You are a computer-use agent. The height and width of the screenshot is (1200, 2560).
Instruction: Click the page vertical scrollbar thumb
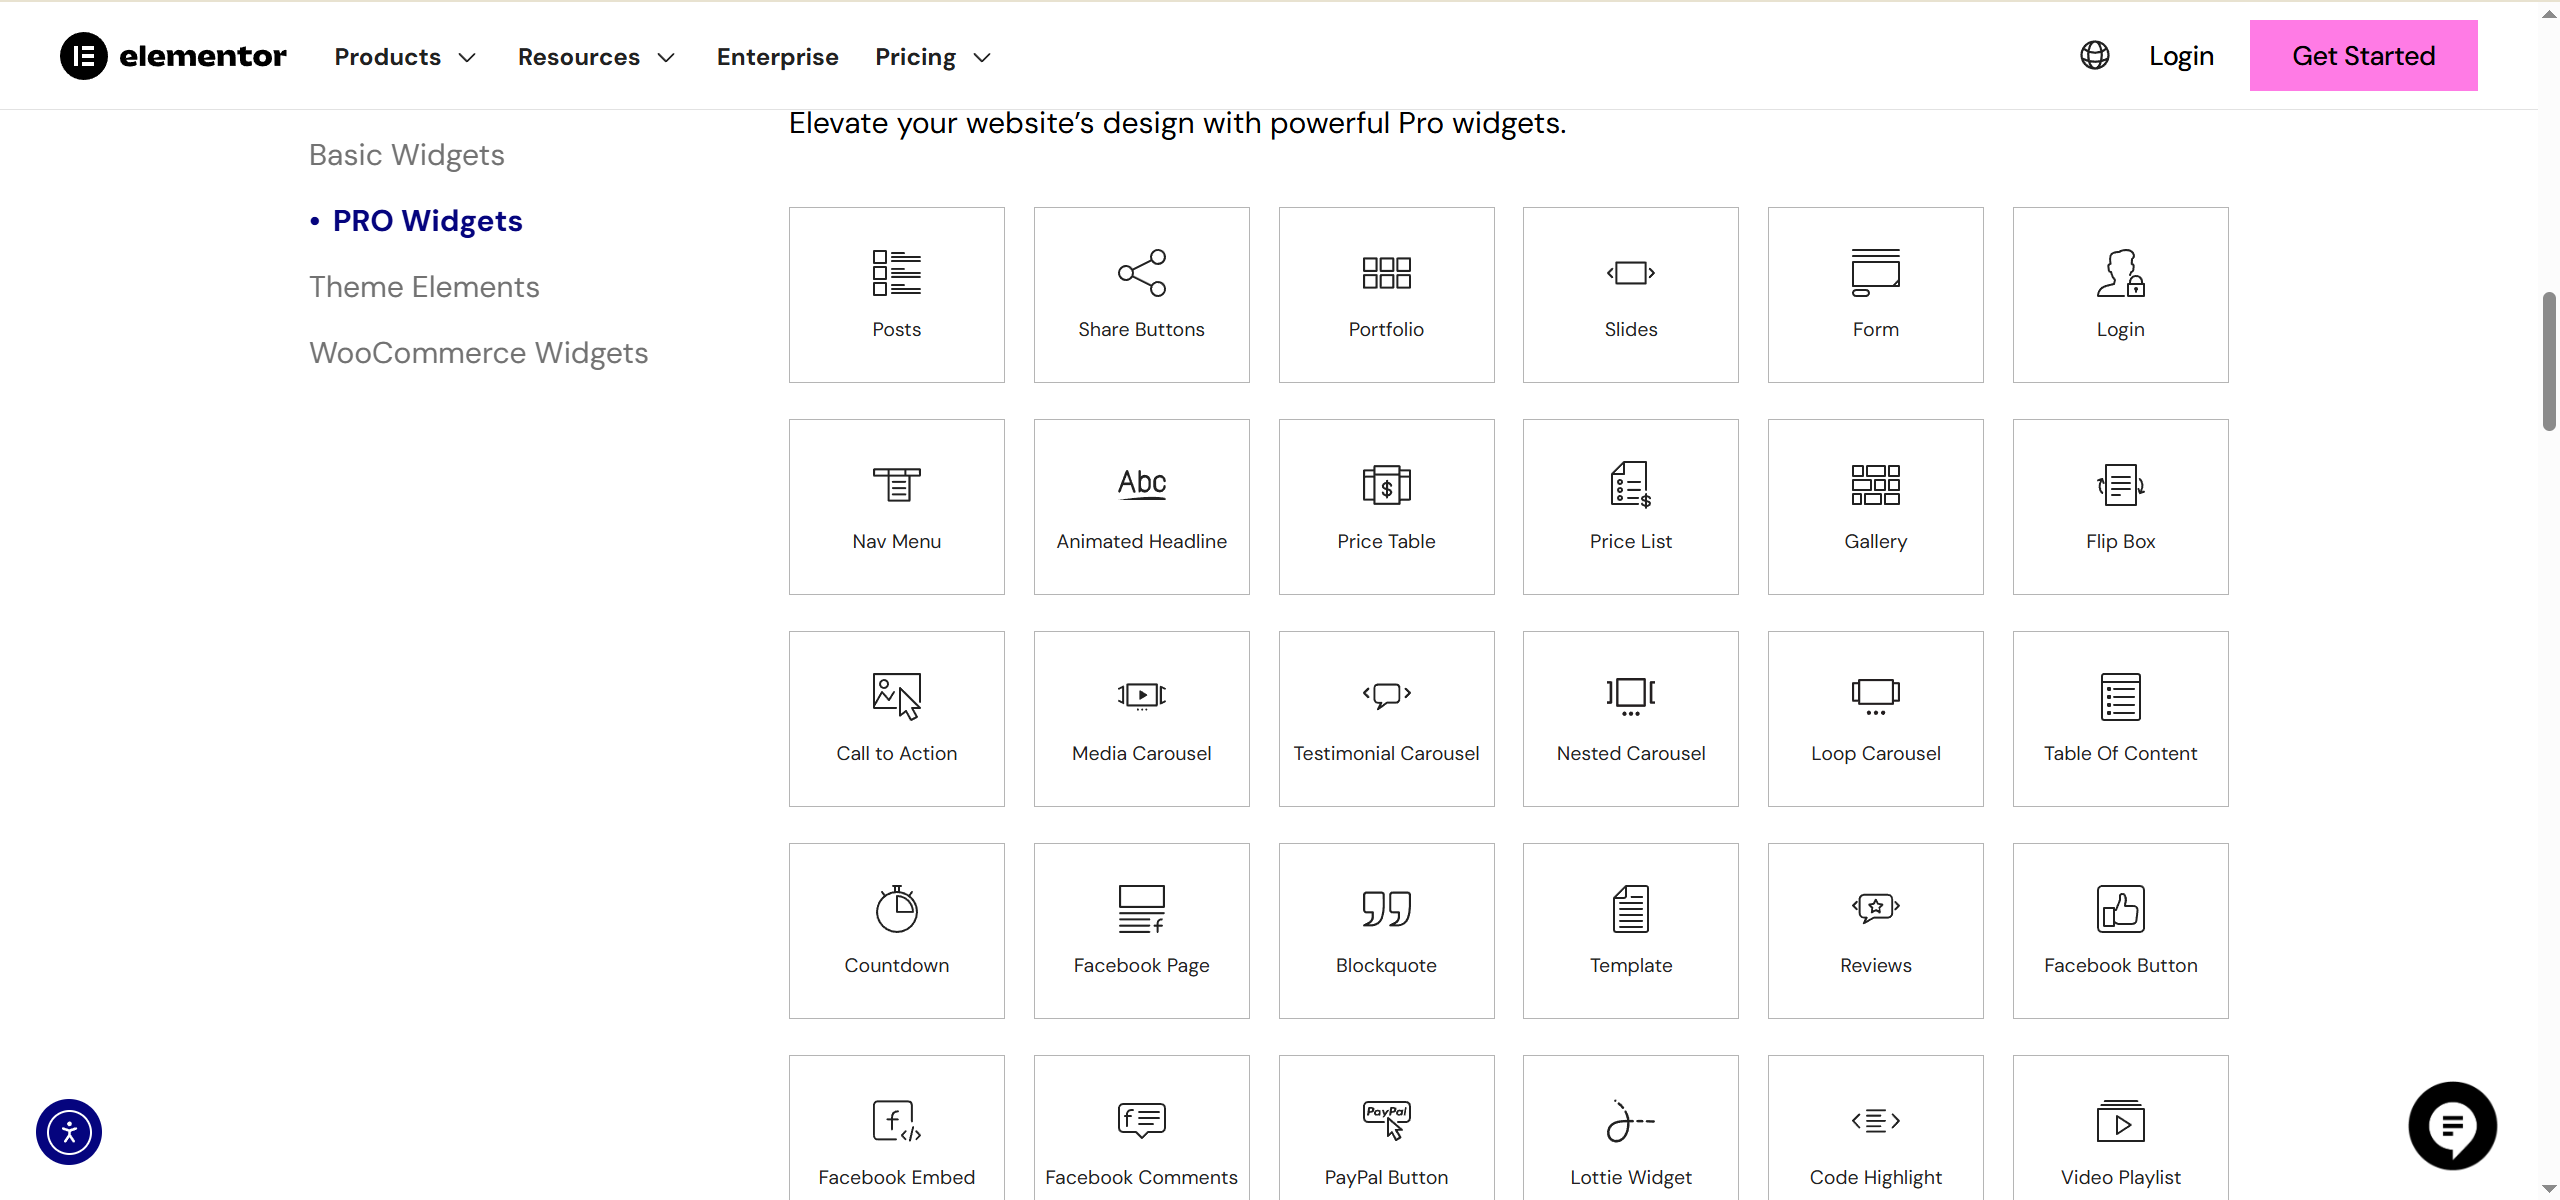coord(2549,360)
